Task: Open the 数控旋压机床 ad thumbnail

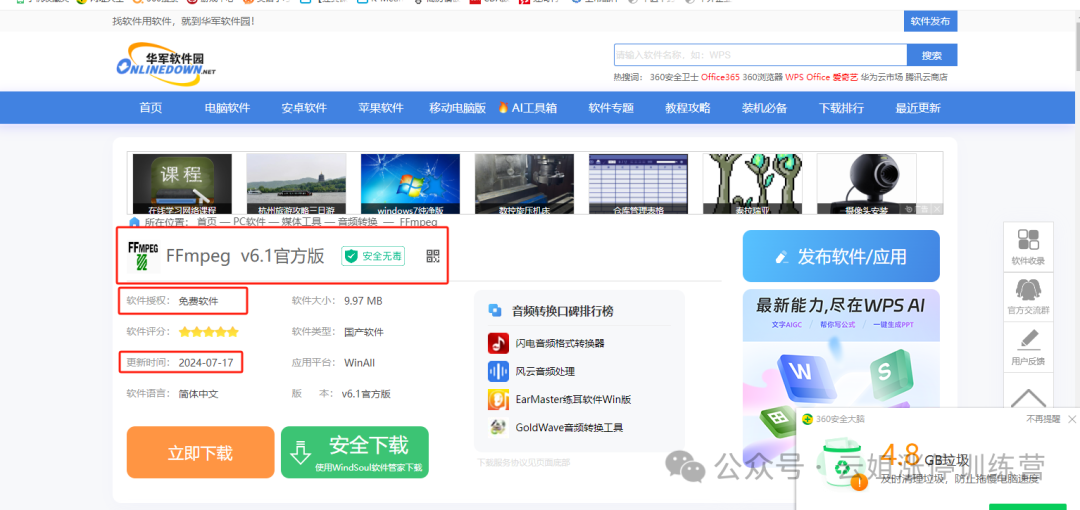Action: (x=524, y=183)
